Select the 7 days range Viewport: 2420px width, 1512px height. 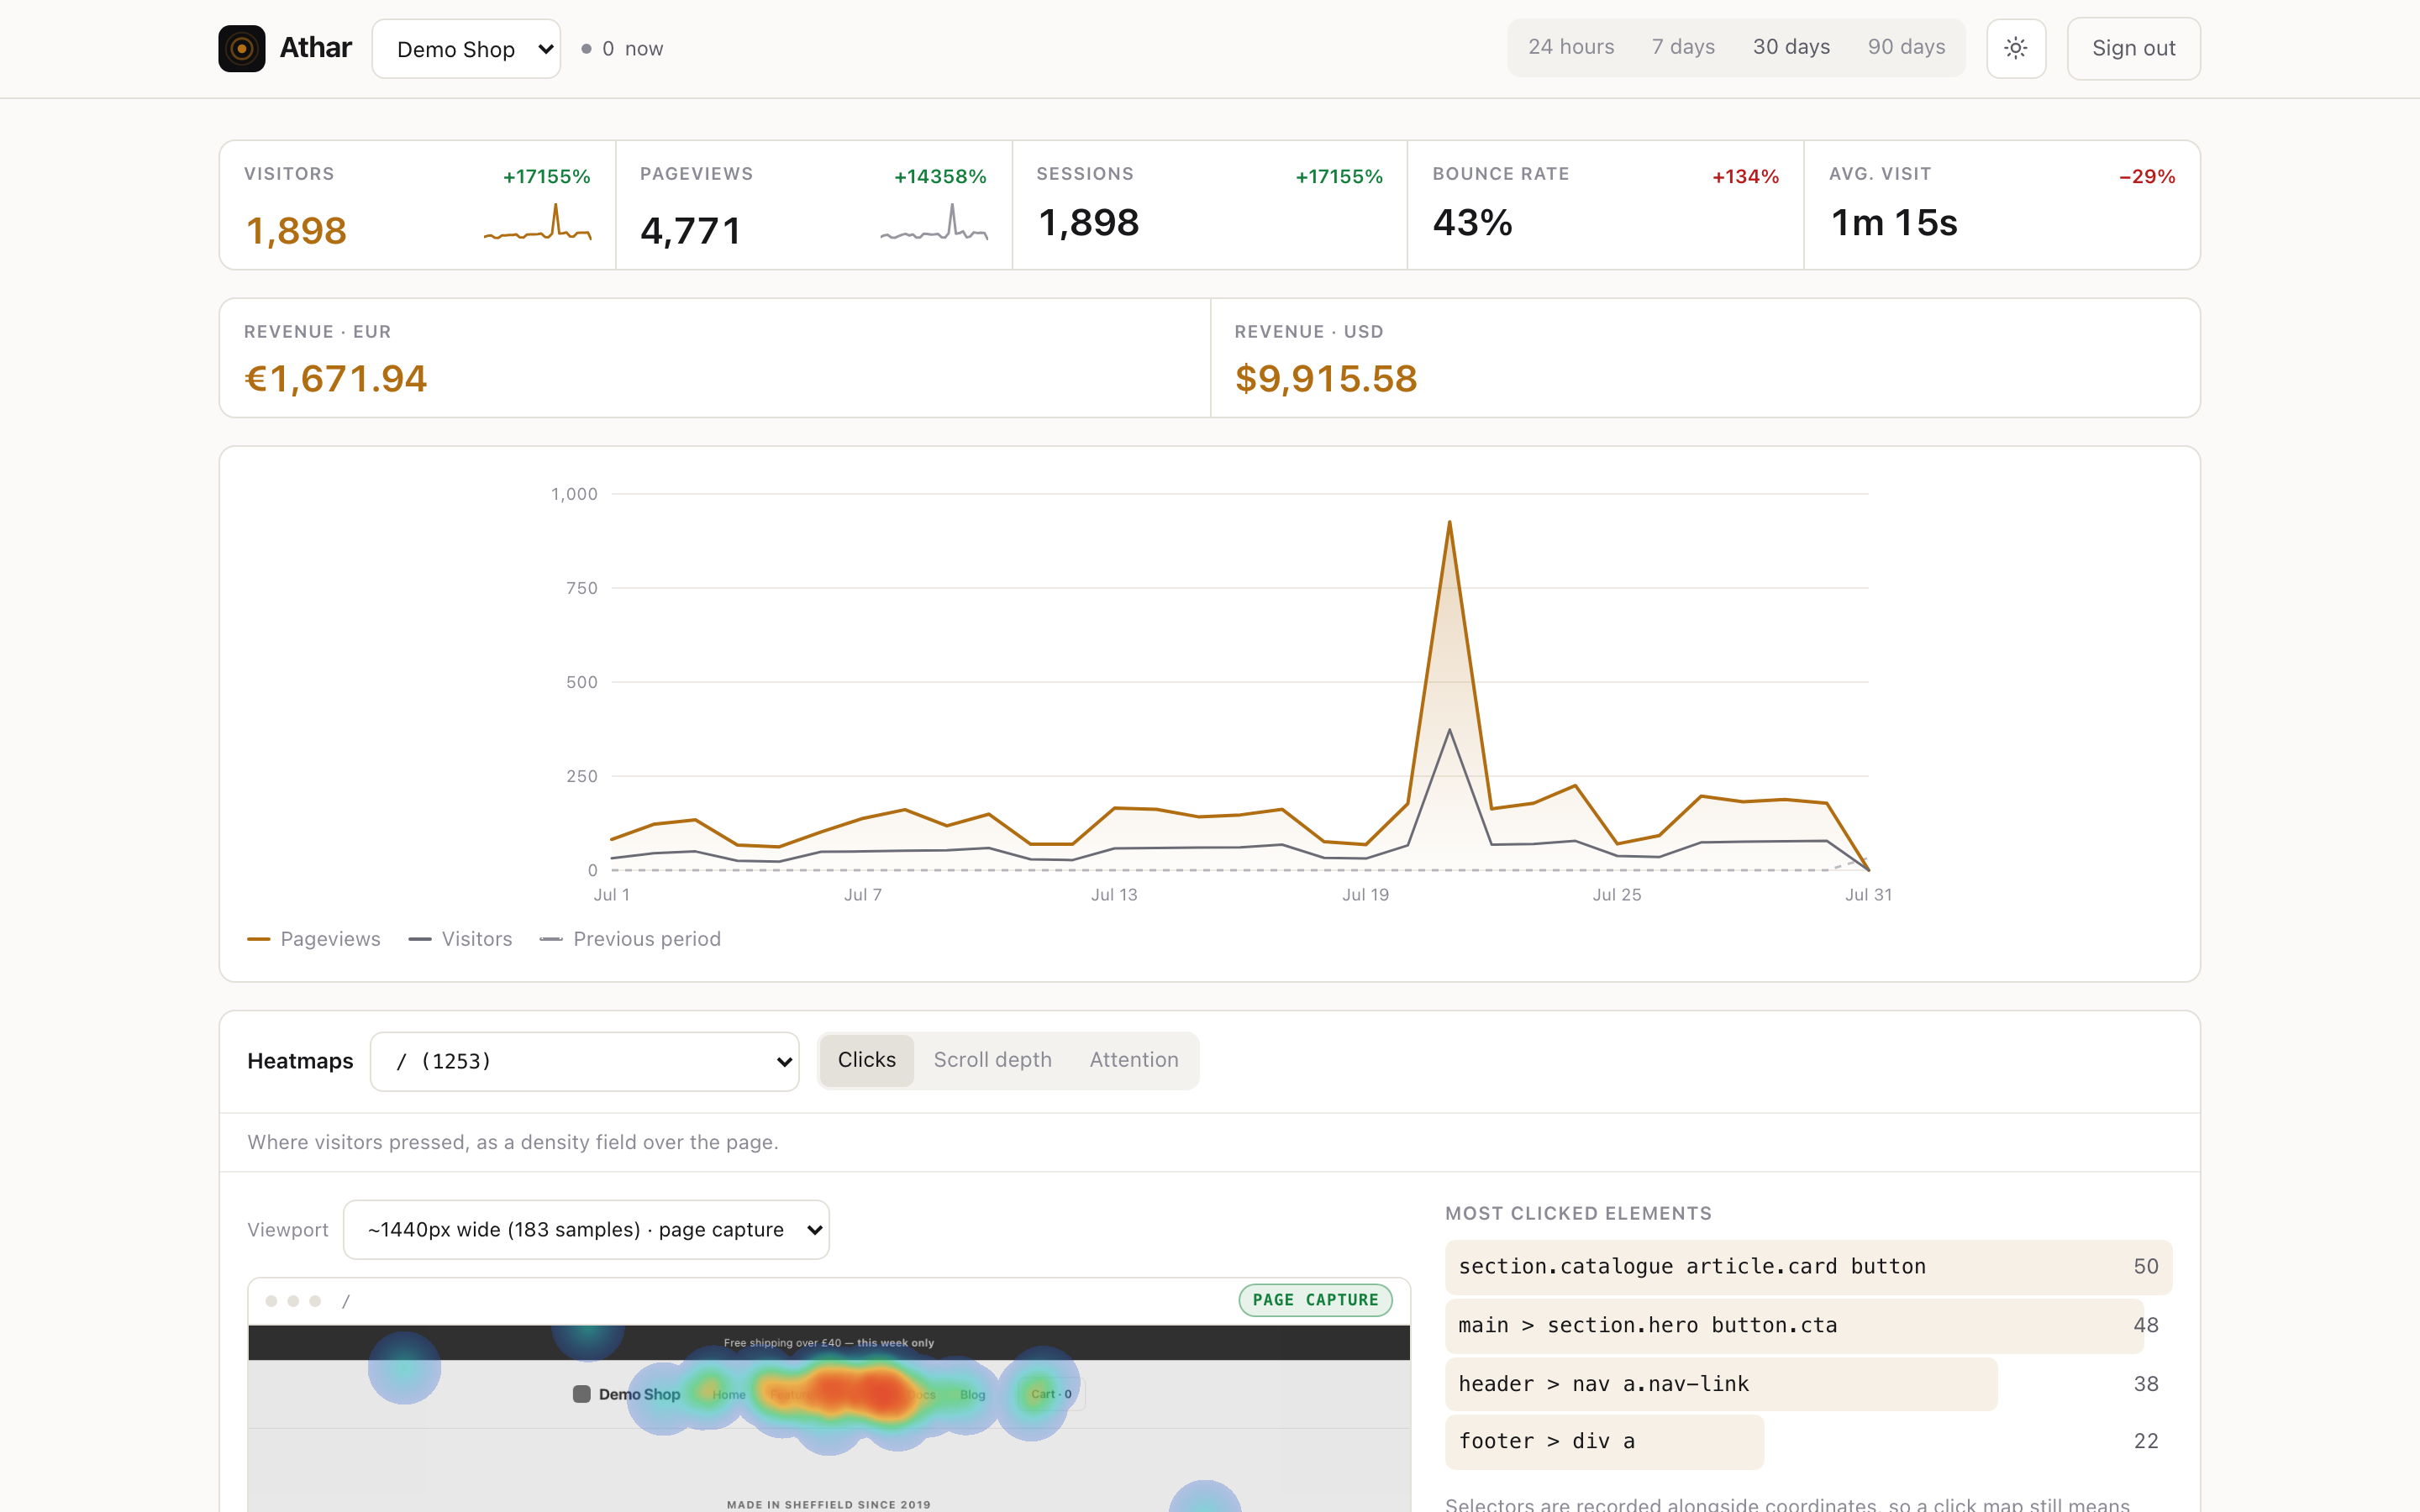point(1682,47)
